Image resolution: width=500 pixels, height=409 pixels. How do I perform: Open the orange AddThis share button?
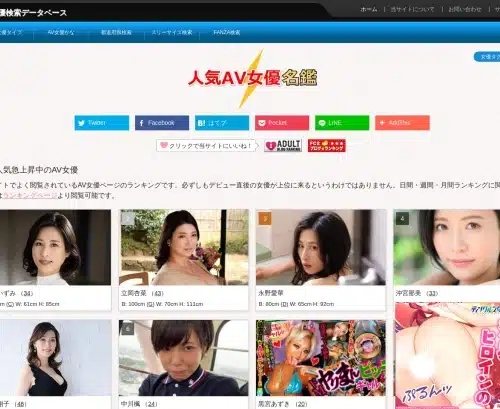point(402,123)
